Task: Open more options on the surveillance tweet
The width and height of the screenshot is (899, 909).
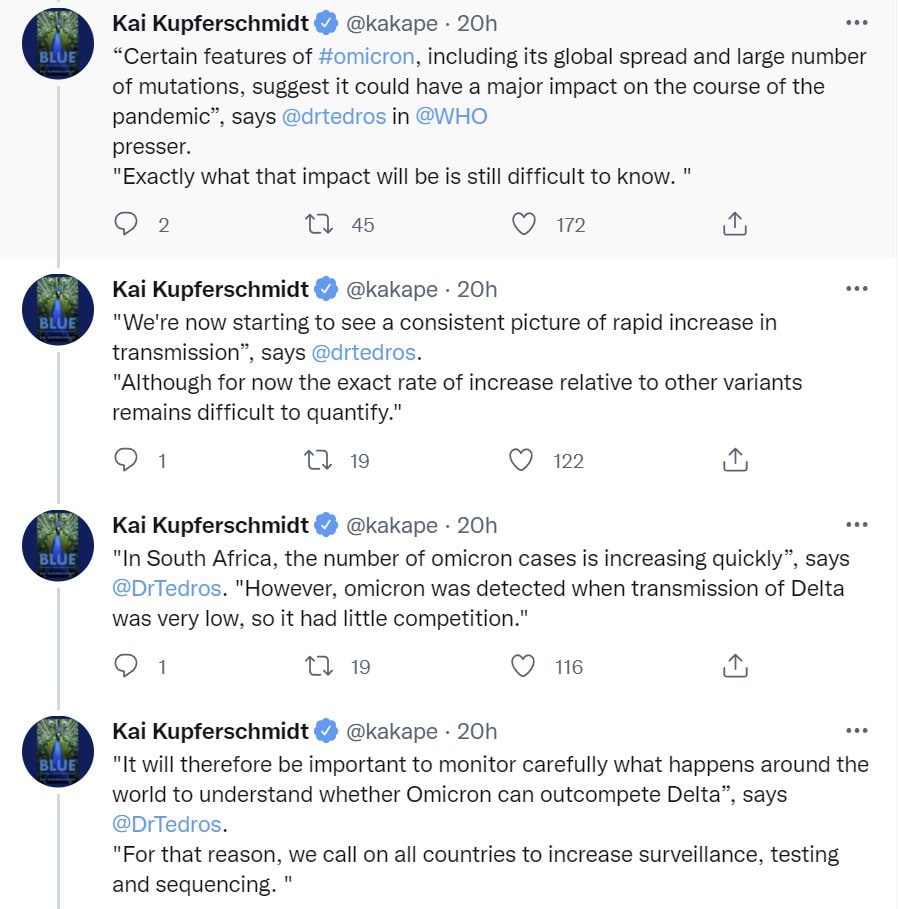Action: [x=857, y=730]
